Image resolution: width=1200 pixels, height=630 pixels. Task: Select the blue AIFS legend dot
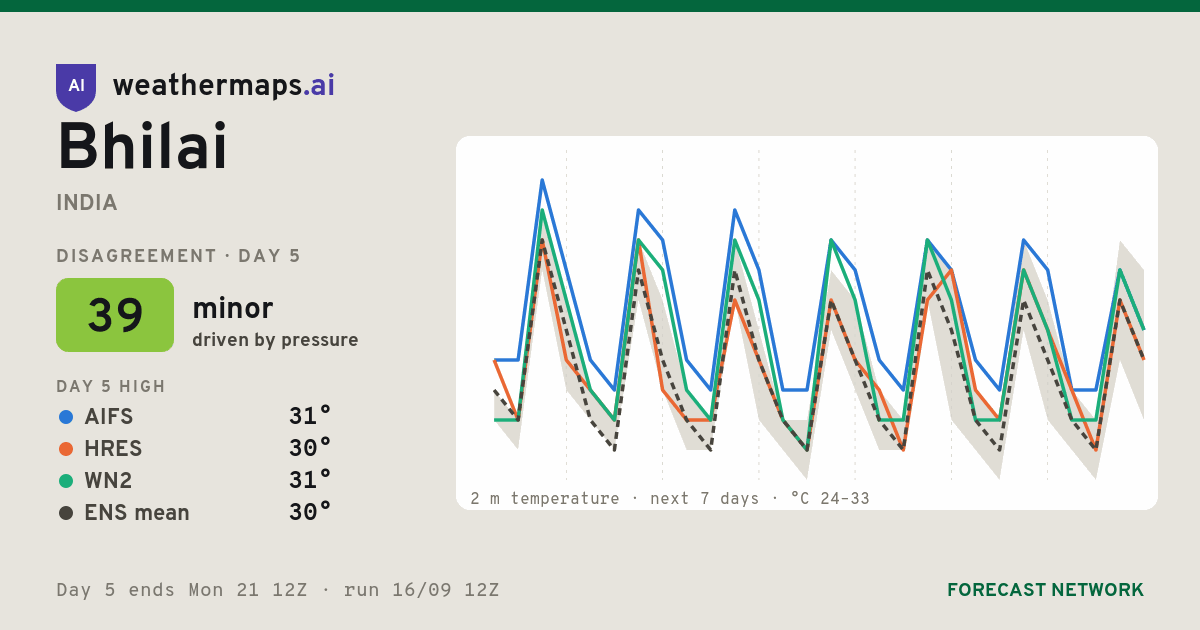(x=66, y=417)
